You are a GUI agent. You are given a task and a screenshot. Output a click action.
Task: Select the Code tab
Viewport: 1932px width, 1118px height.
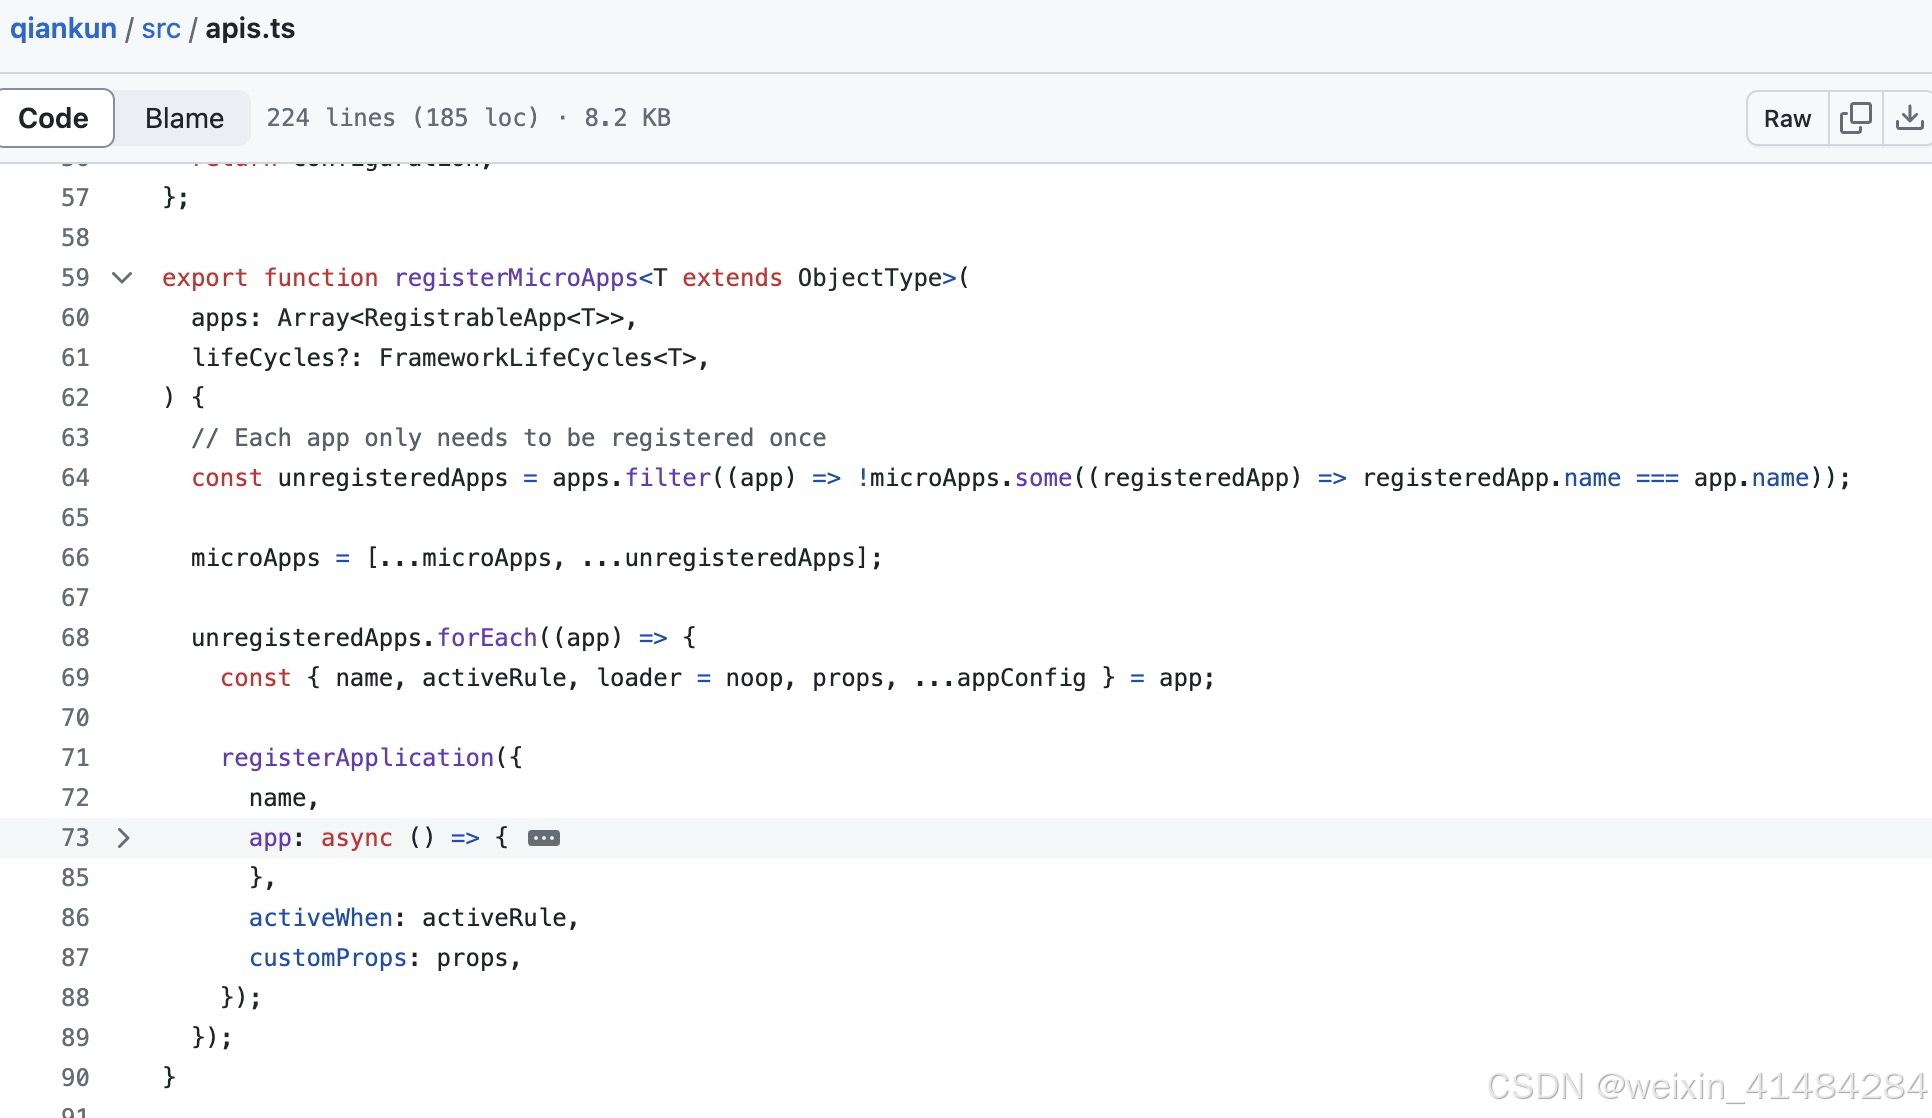pos(54,118)
